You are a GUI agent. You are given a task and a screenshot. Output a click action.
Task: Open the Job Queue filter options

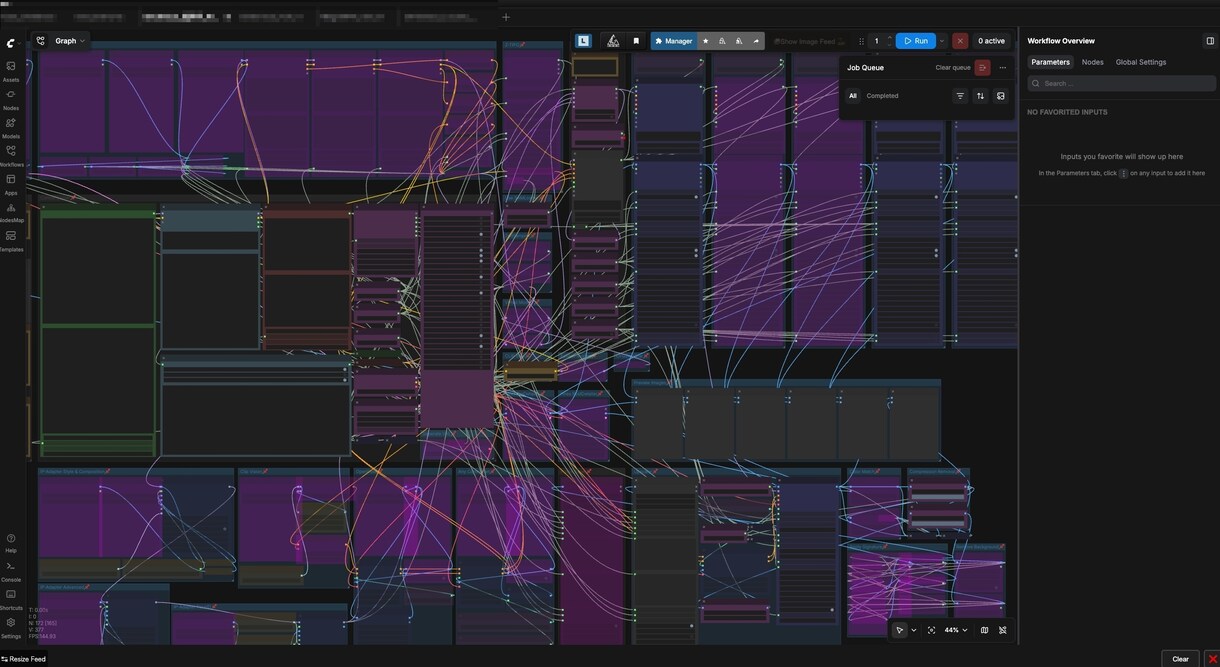[x=960, y=96]
